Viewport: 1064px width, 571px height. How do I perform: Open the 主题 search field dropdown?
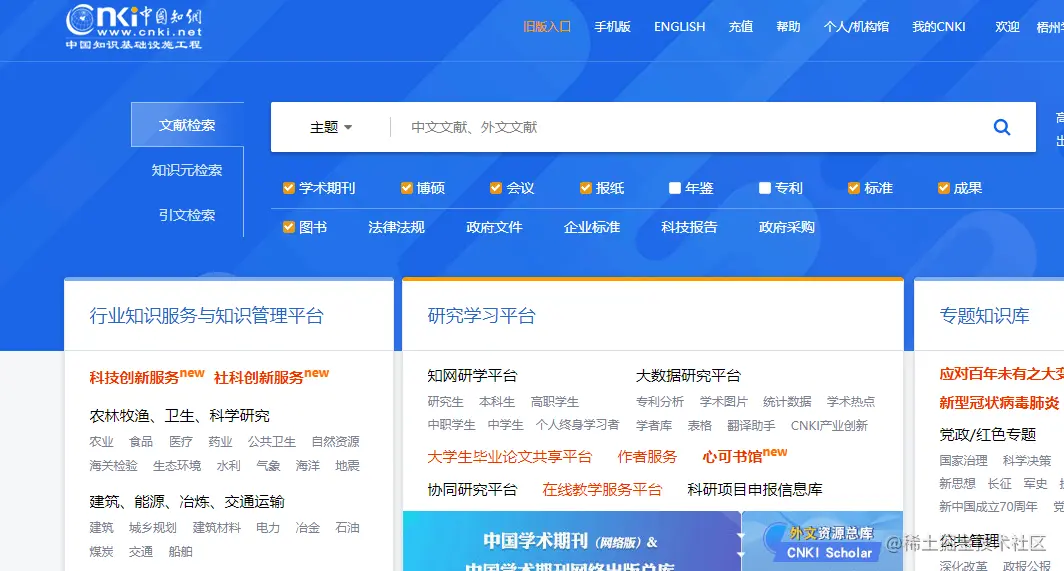(331, 127)
